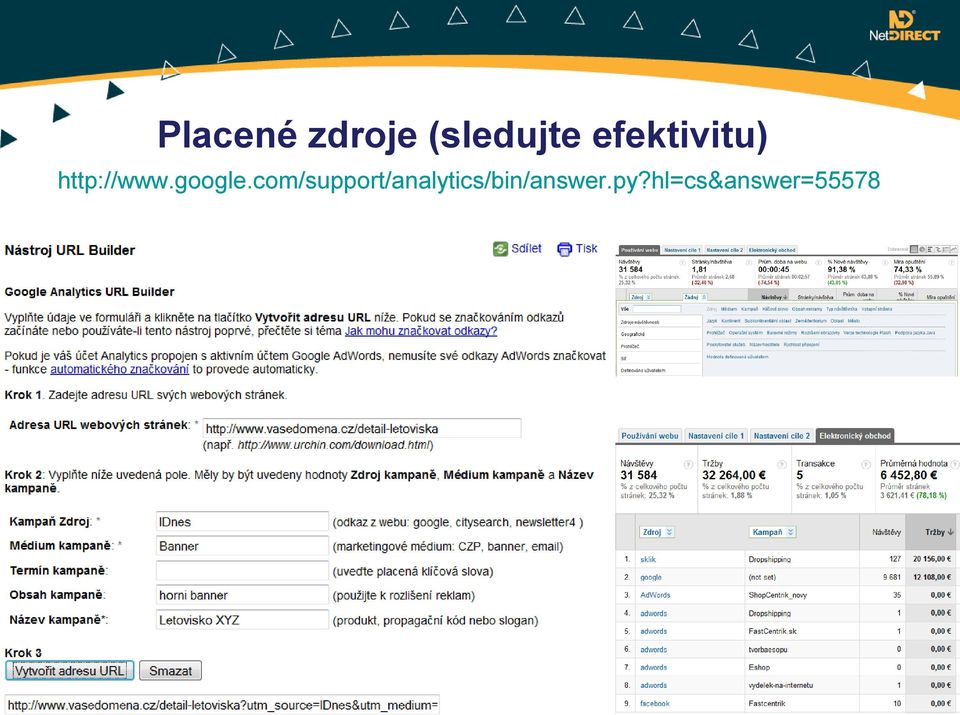This screenshot has height=715, width=960.
Task: Click the 20 156,00 € revenue cell
Action: point(932,559)
